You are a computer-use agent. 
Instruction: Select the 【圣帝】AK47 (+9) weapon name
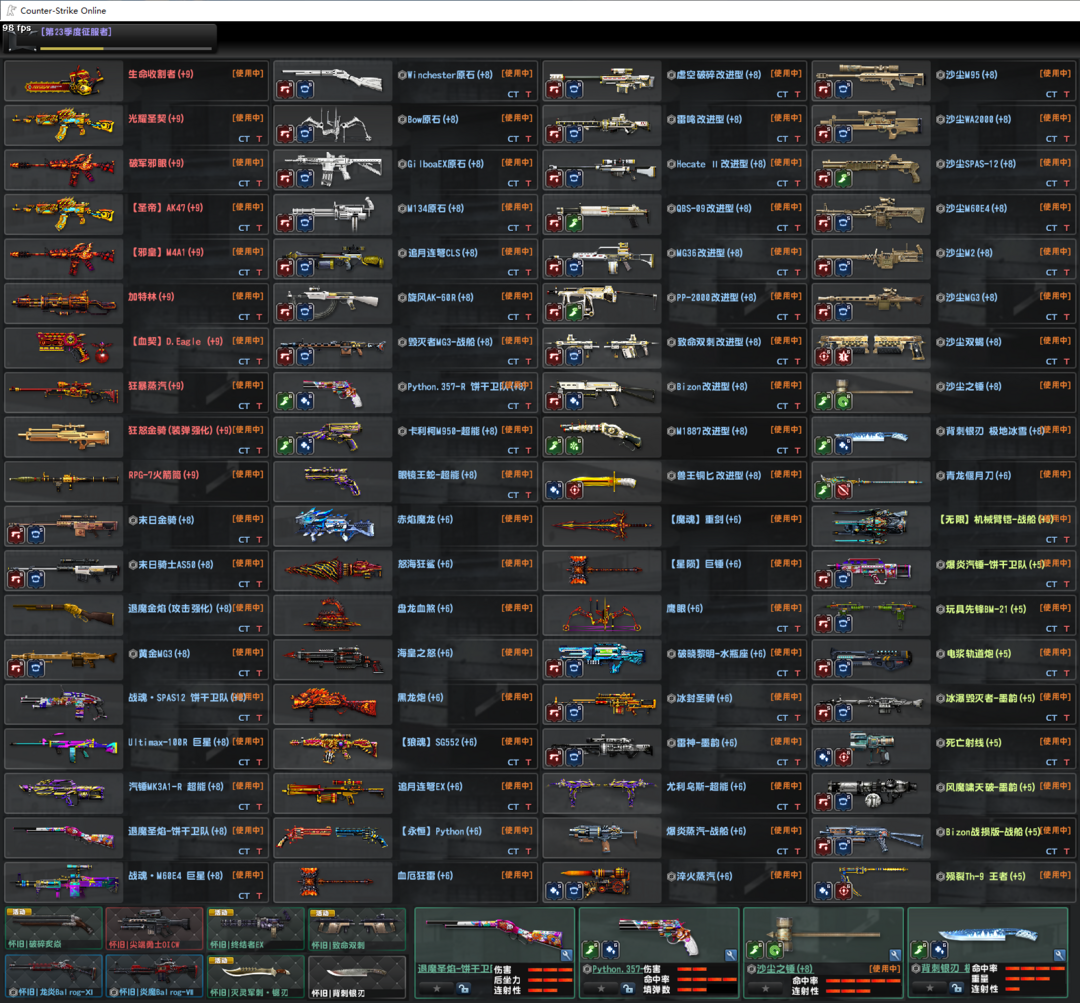pyautogui.click(x=167, y=208)
